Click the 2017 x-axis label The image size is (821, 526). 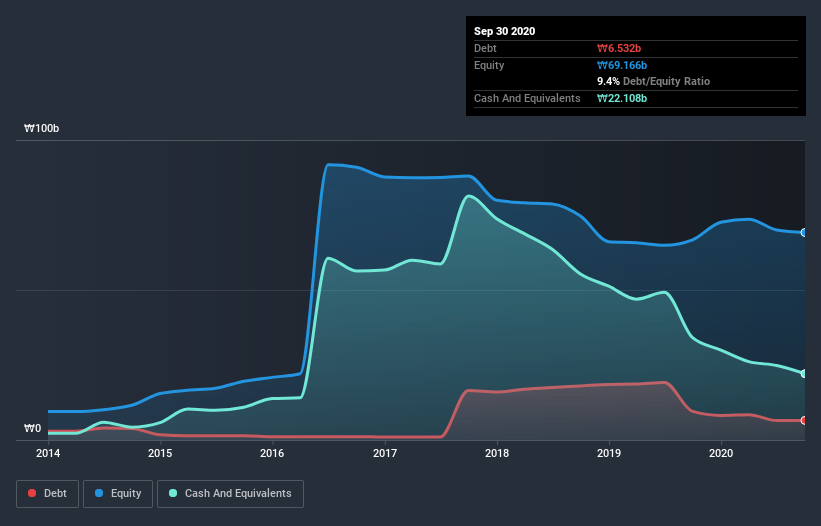point(385,453)
